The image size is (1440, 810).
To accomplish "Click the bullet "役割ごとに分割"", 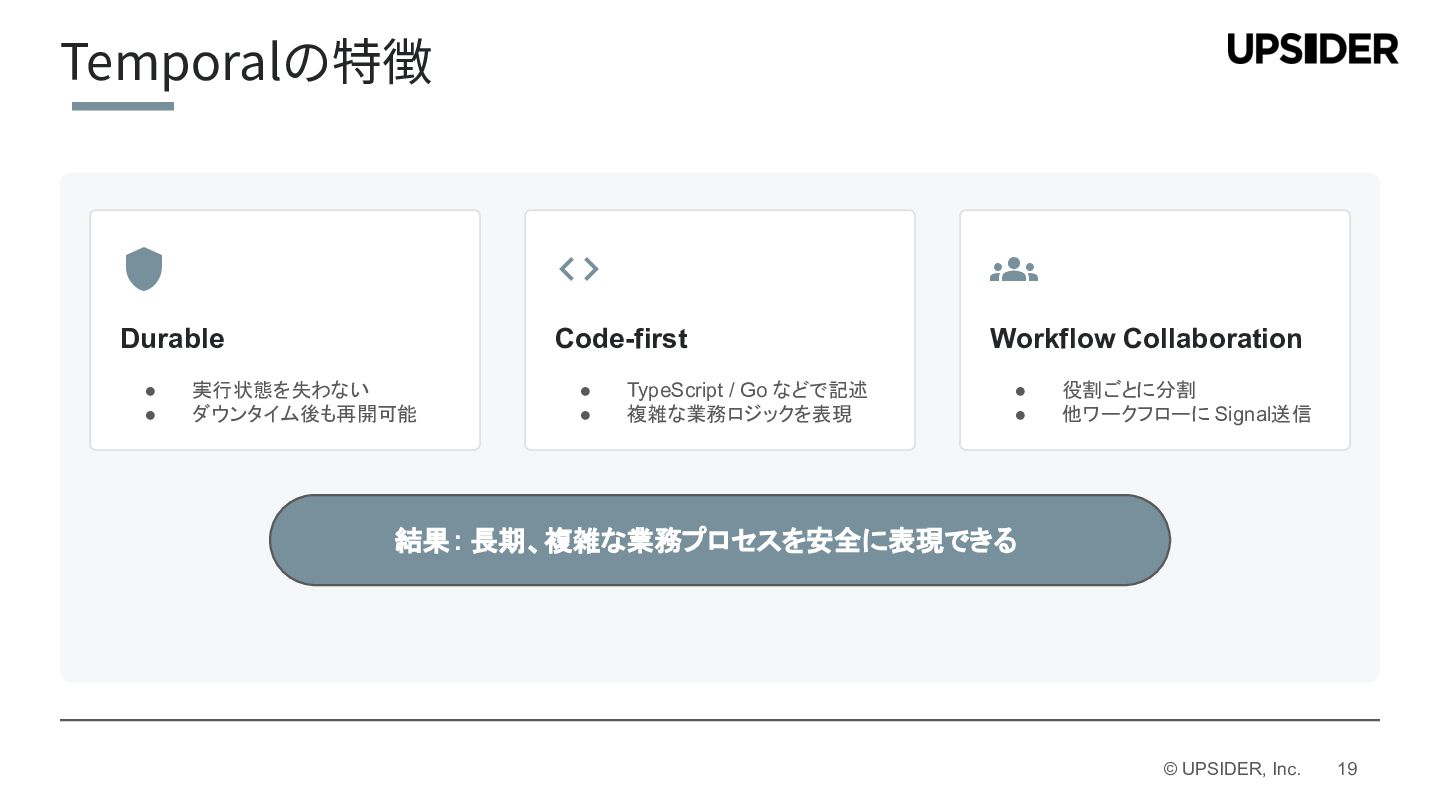I will 1129,390.
